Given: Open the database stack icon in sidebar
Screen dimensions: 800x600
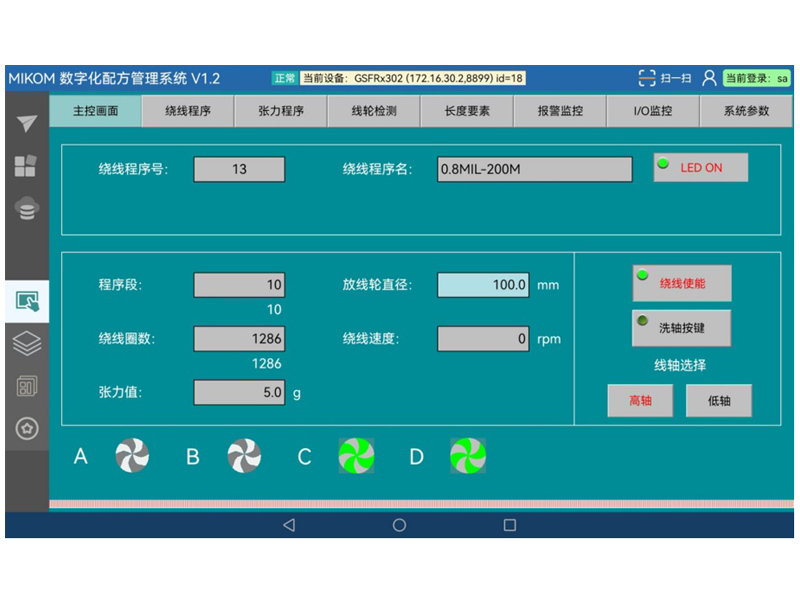Looking at the screenshot, I should [27, 209].
